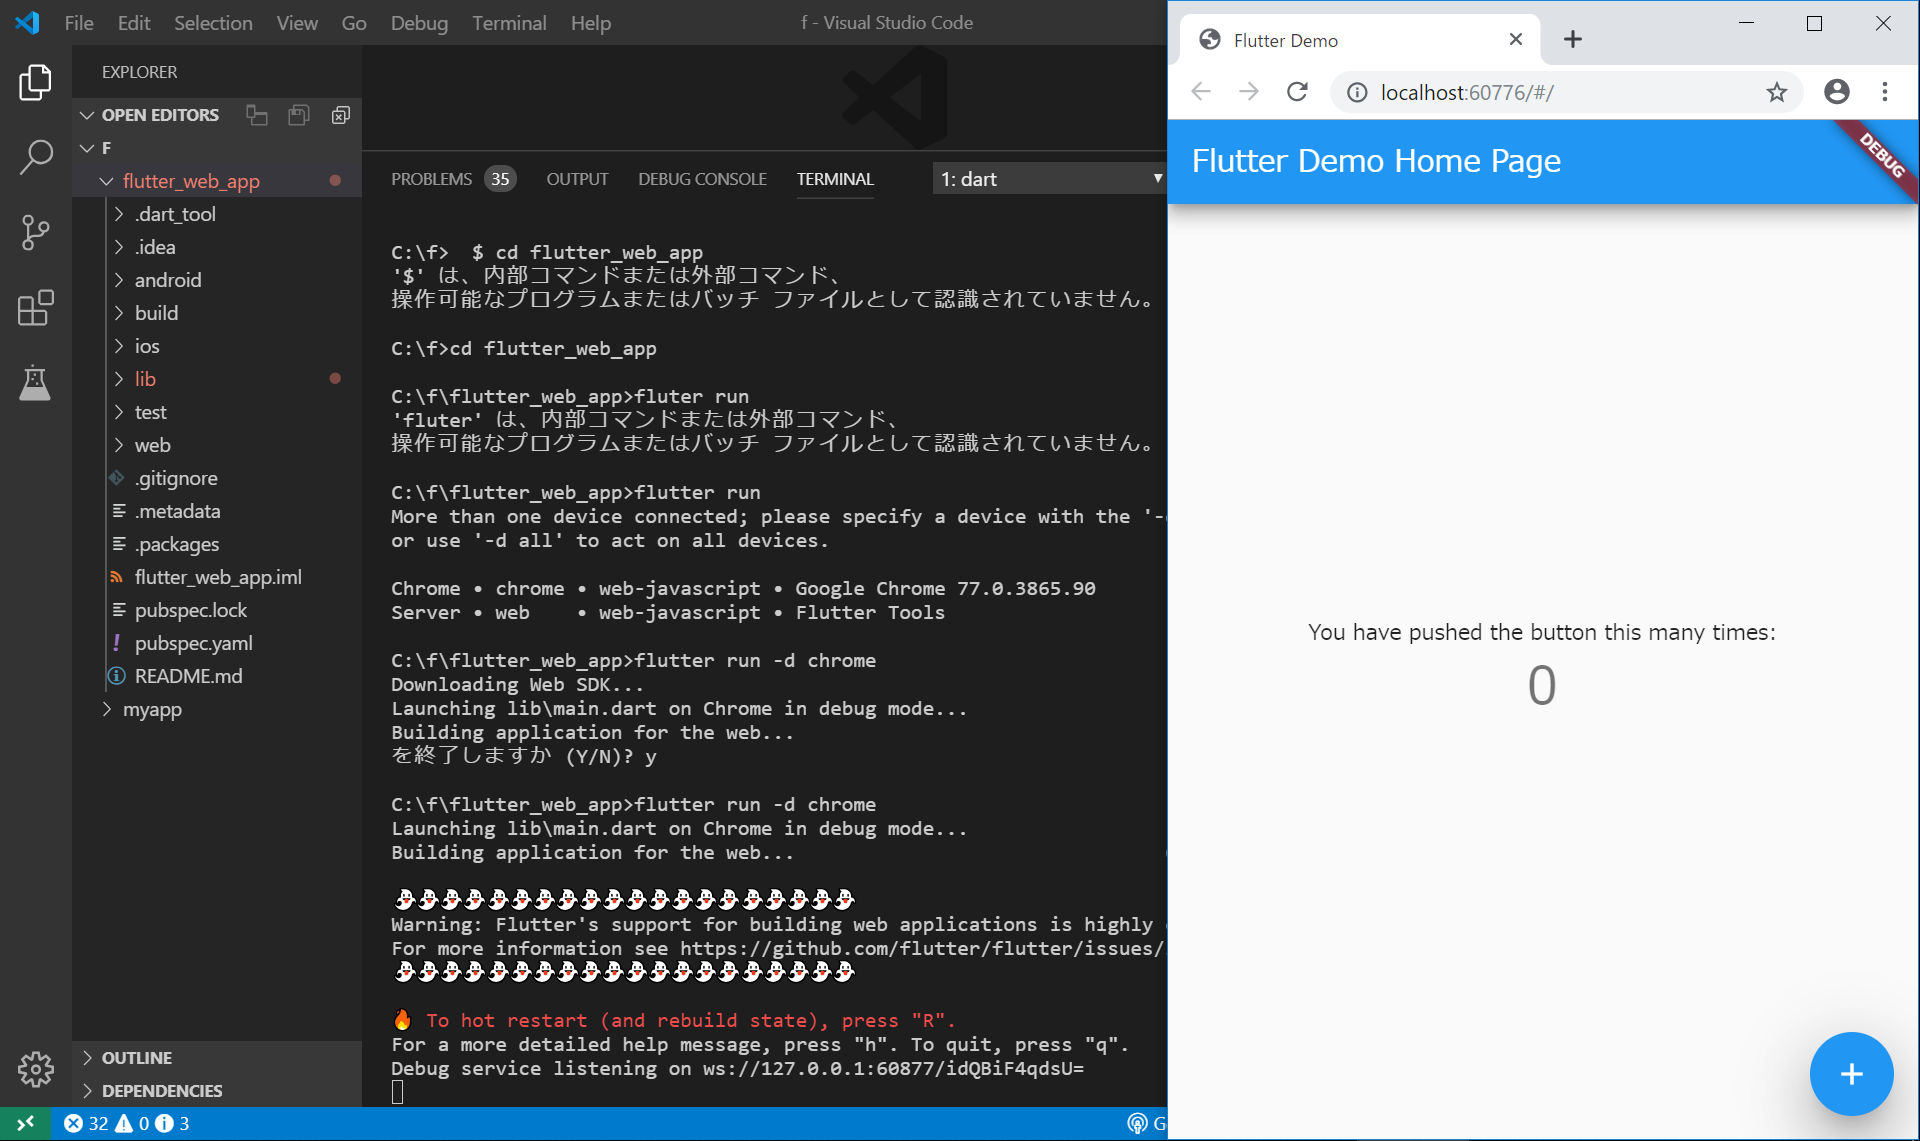Screen dimensions: 1920x1141
Task: Expand the OUTLINE section
Action: tap(136, 1058)
